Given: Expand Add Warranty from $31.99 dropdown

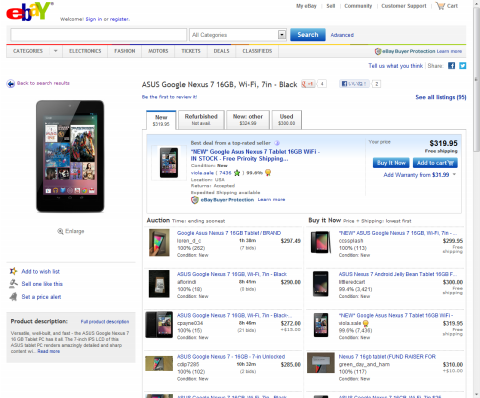Looking at the screenshot, I should (x=454, y=175).
